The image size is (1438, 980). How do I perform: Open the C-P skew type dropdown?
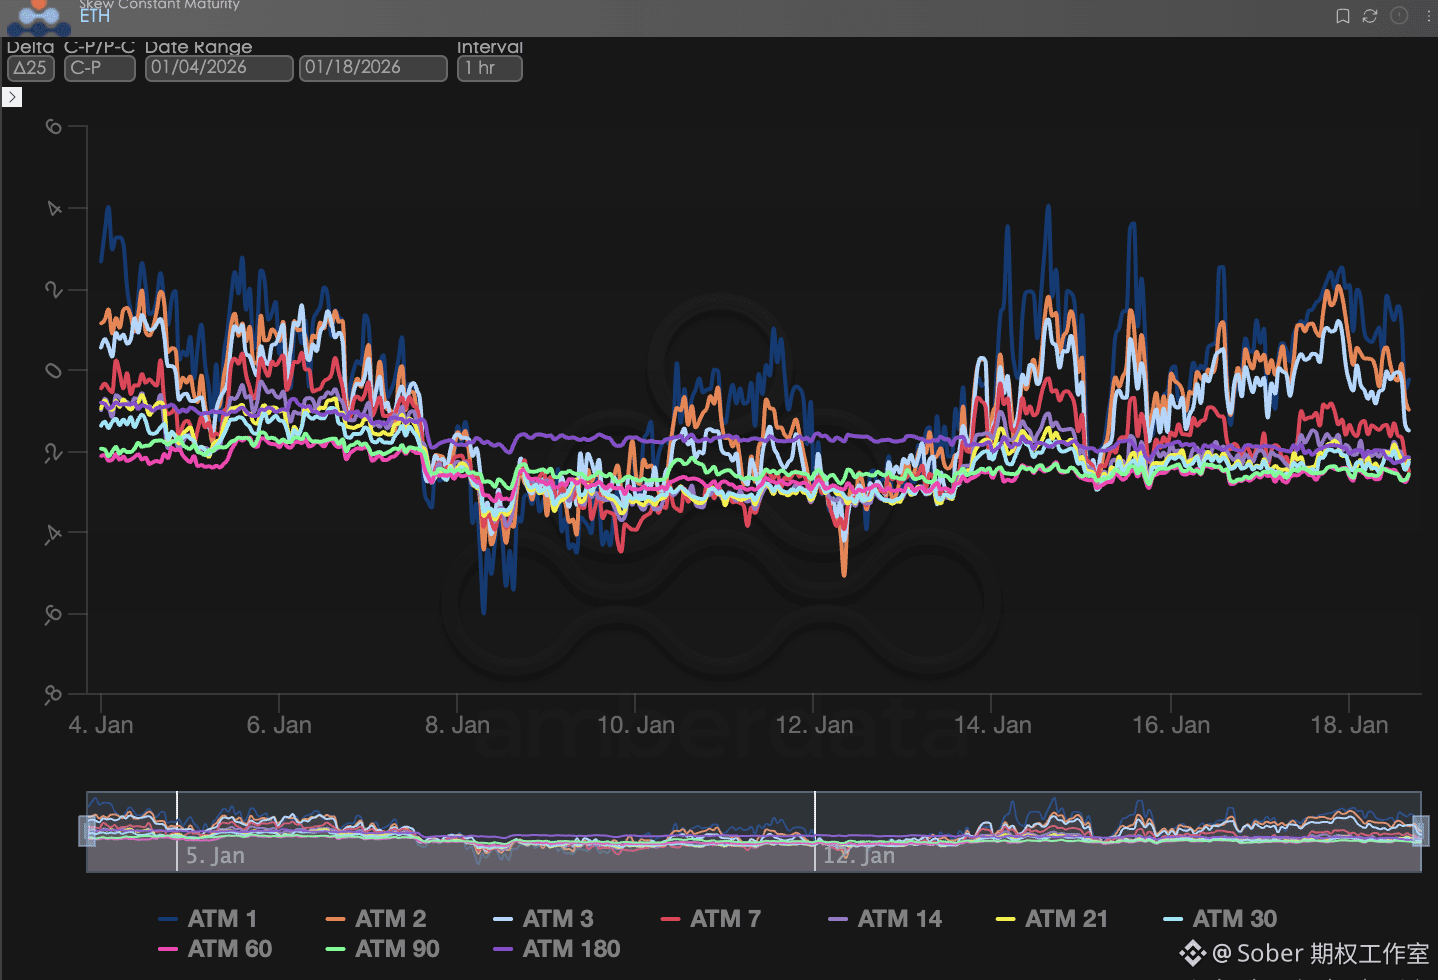coord(99,68)
